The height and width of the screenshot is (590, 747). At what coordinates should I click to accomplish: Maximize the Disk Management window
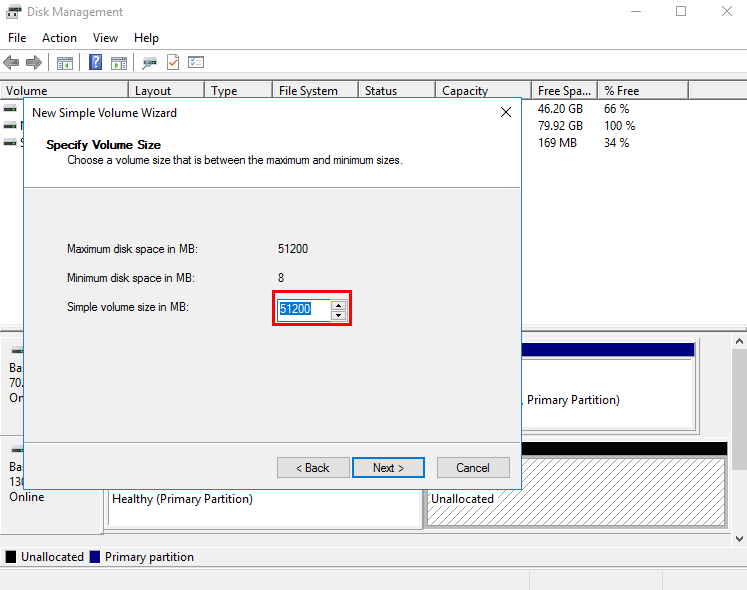pos(681,11)
